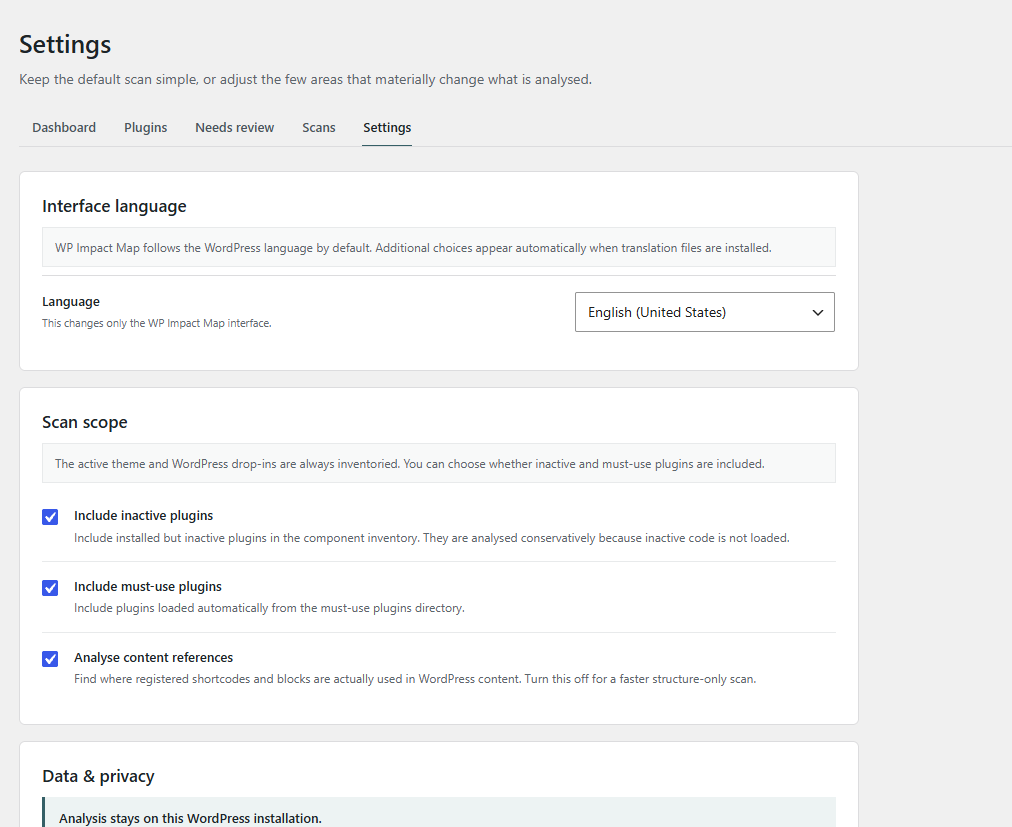Click the Include must-use plugins label

click(148, 586)
